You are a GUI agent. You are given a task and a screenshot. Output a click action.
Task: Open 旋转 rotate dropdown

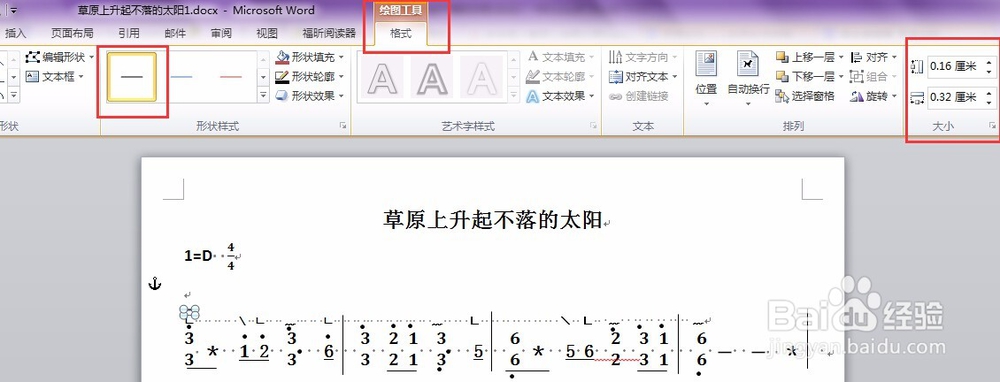coord(874,96)
